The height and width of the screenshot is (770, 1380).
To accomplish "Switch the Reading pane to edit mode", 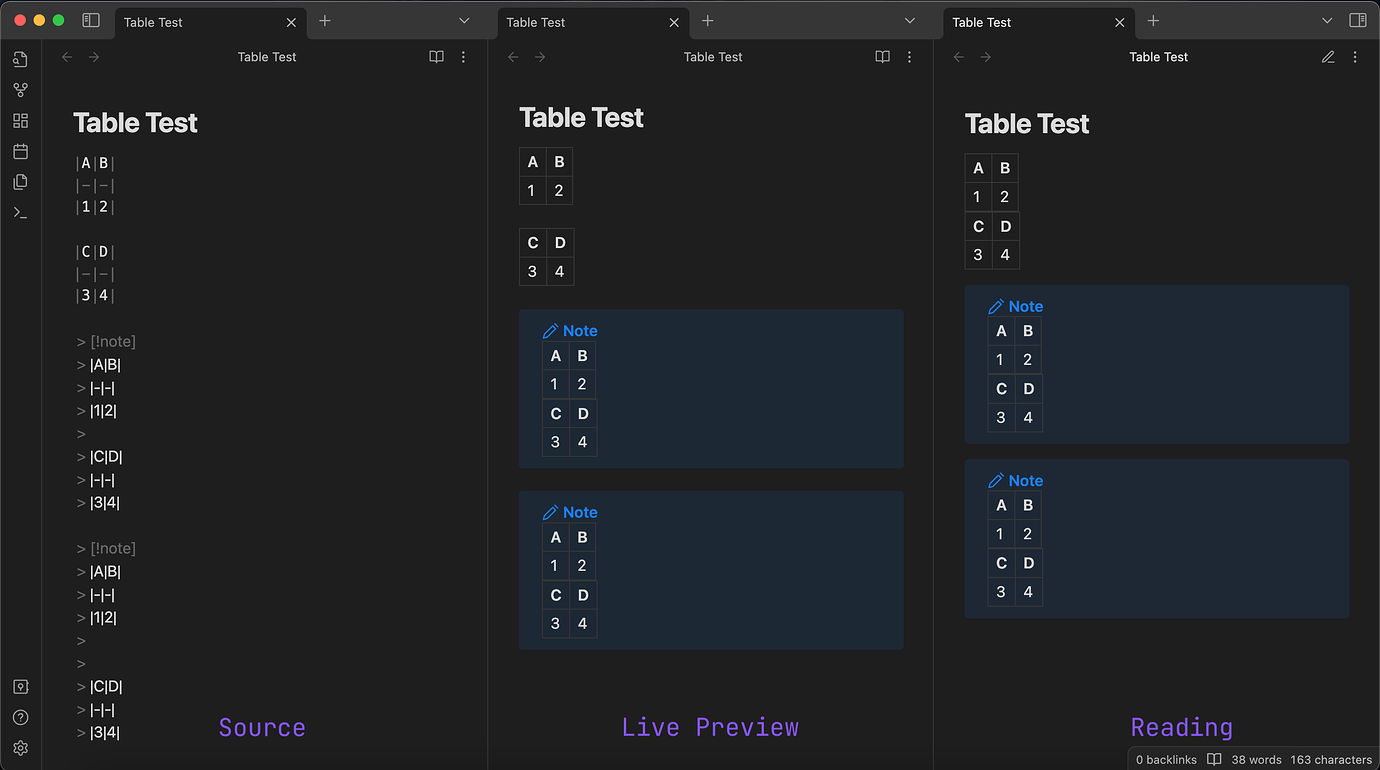I will (x=1328, y=57).
